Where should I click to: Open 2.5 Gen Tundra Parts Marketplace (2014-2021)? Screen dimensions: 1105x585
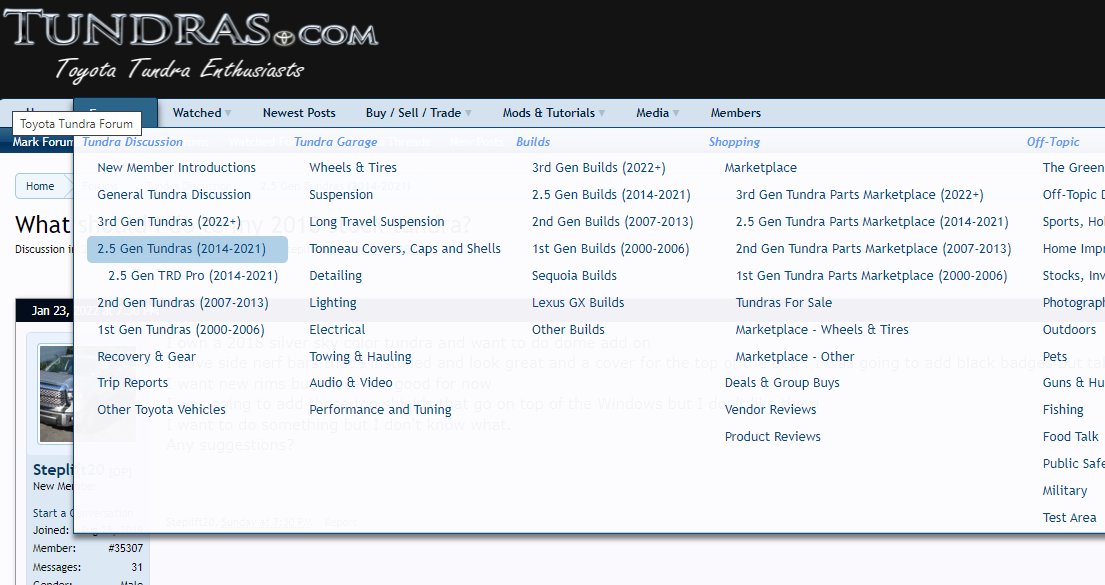point(872,221)
